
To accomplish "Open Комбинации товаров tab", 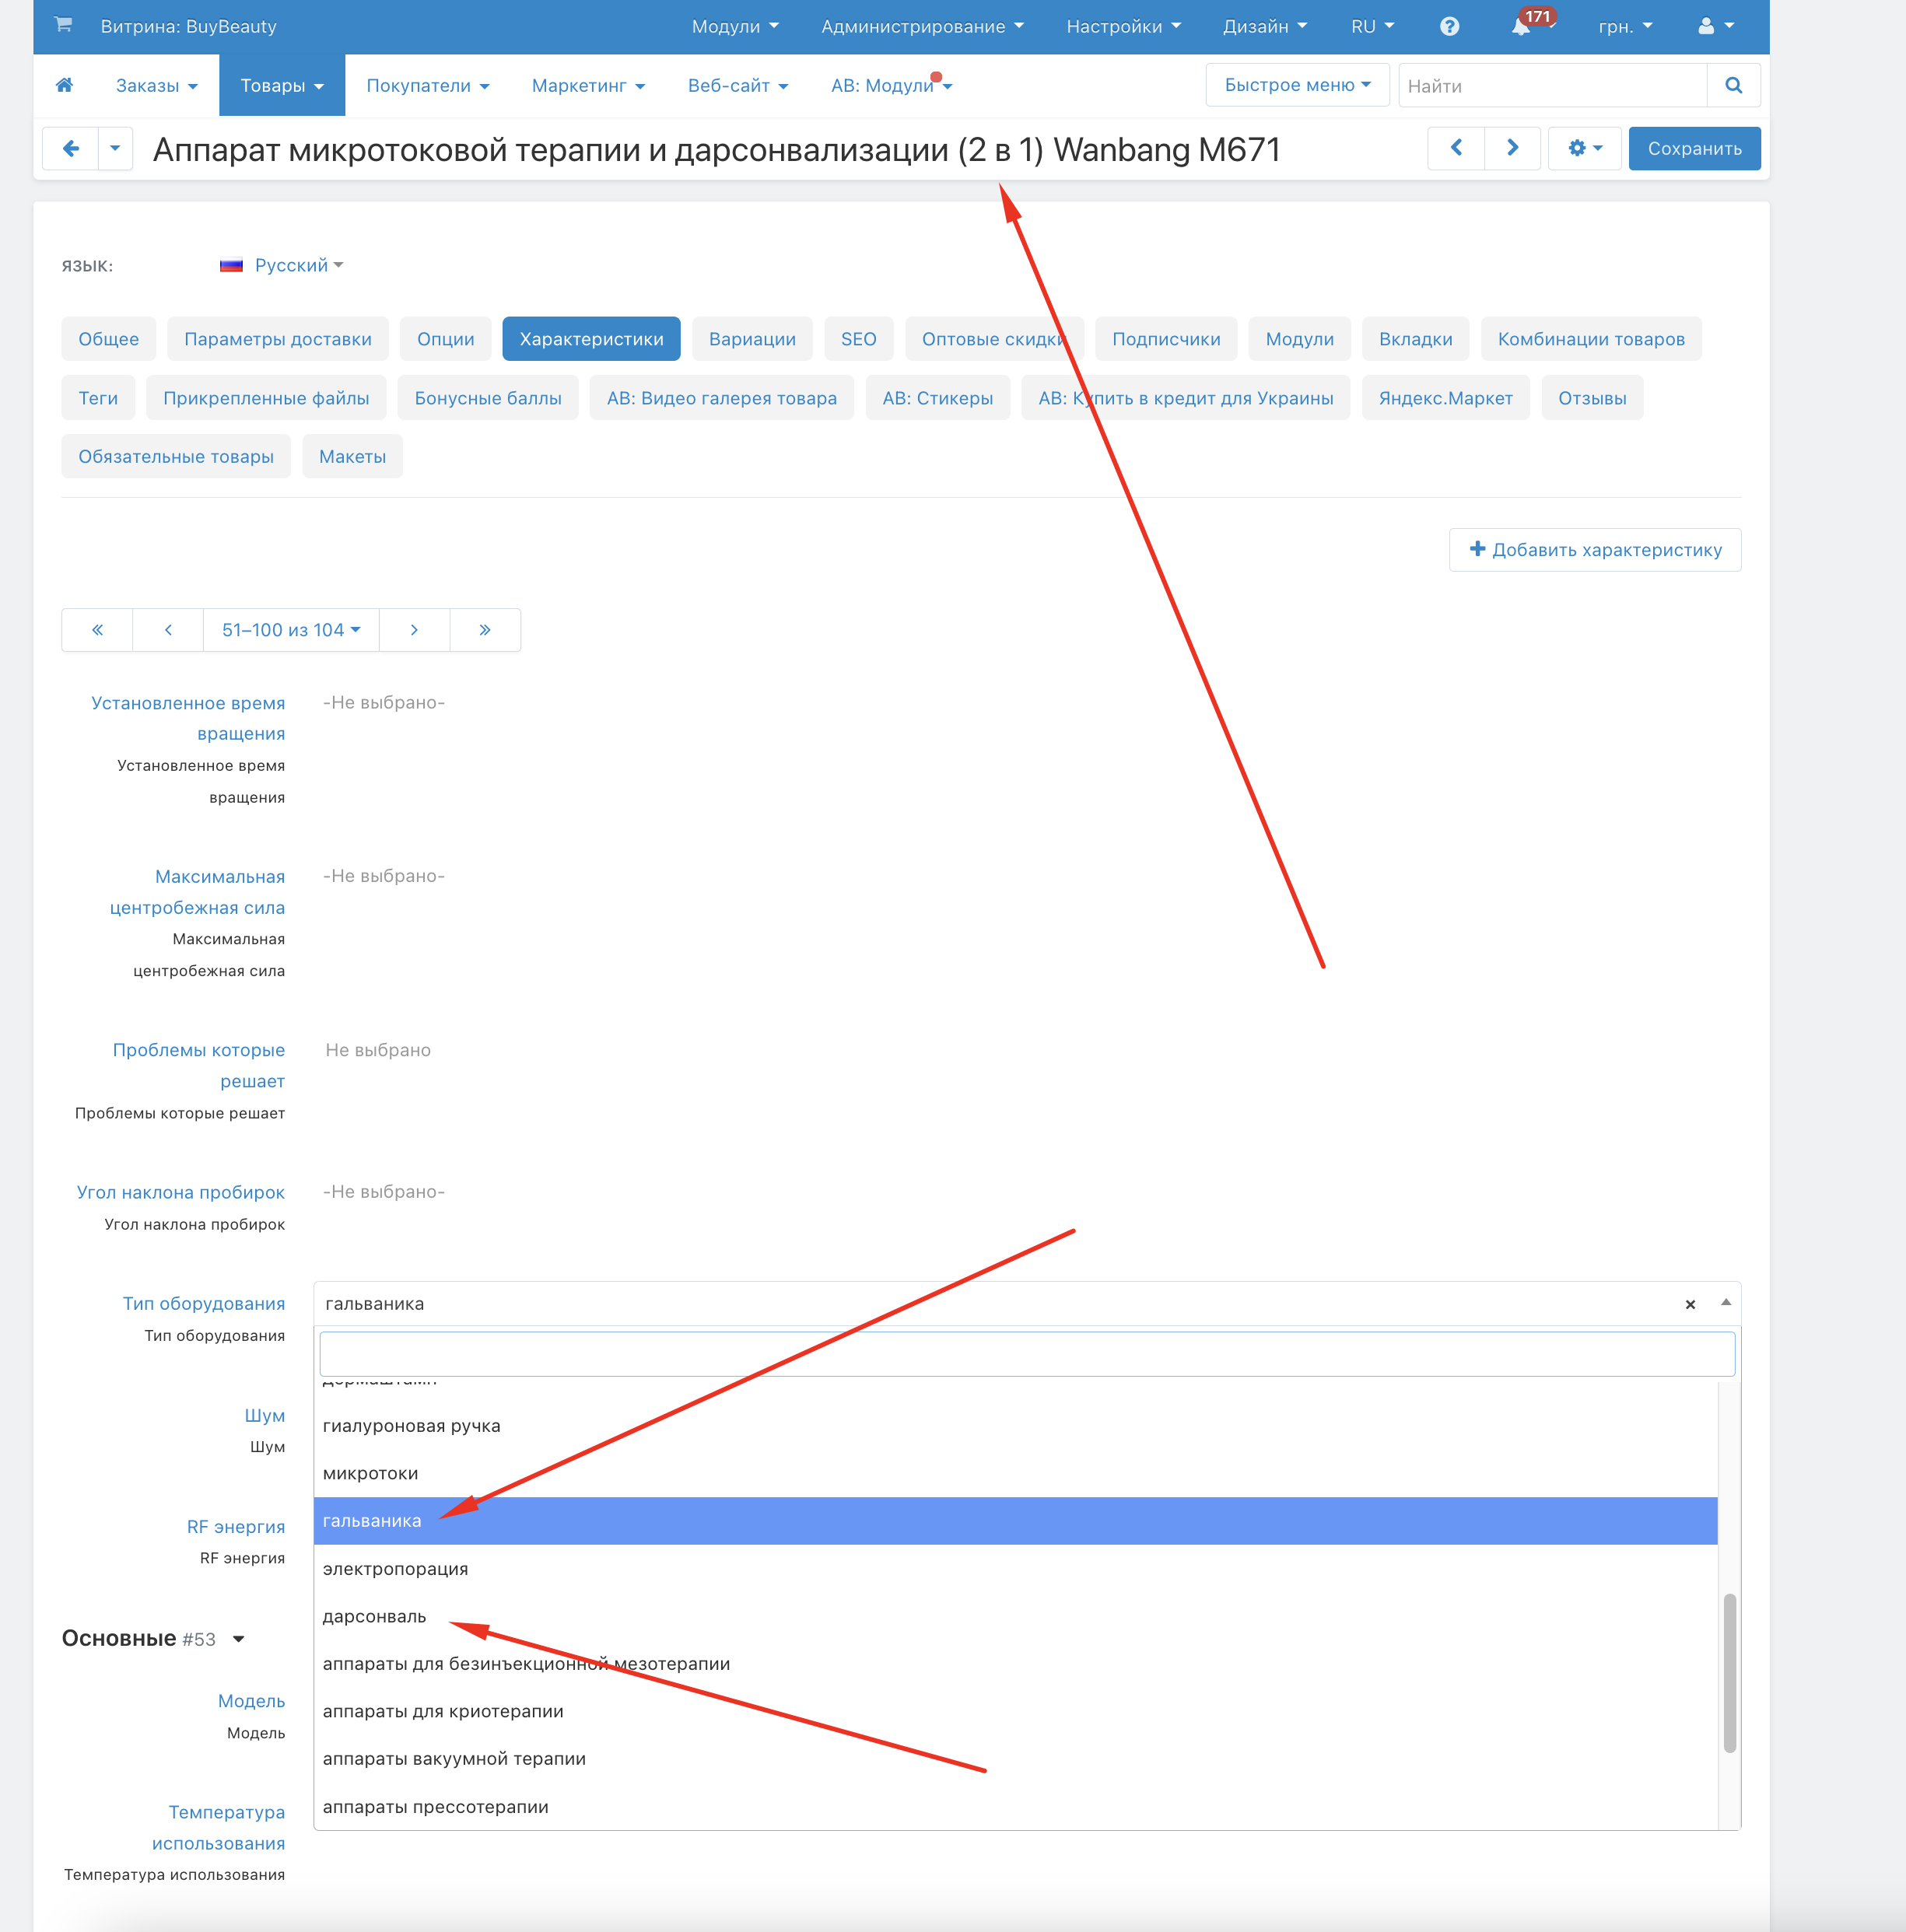I will 1591,339.
